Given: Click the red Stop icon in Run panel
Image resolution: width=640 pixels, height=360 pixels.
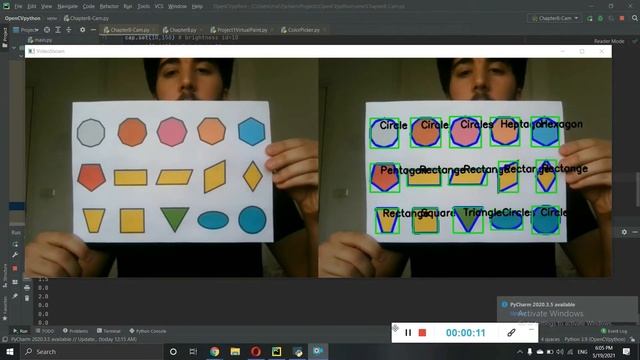Looking at the screenshot, I should [x=15, y=268].
